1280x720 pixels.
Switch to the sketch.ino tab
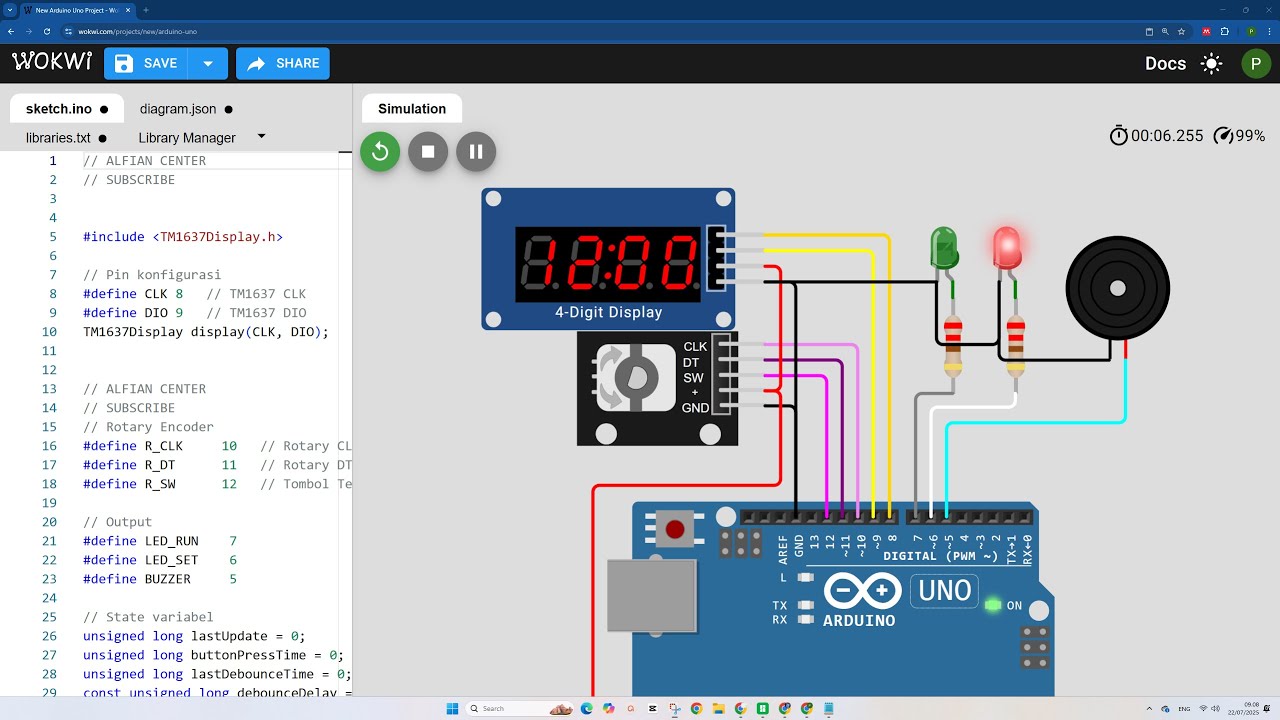point(67,109)
